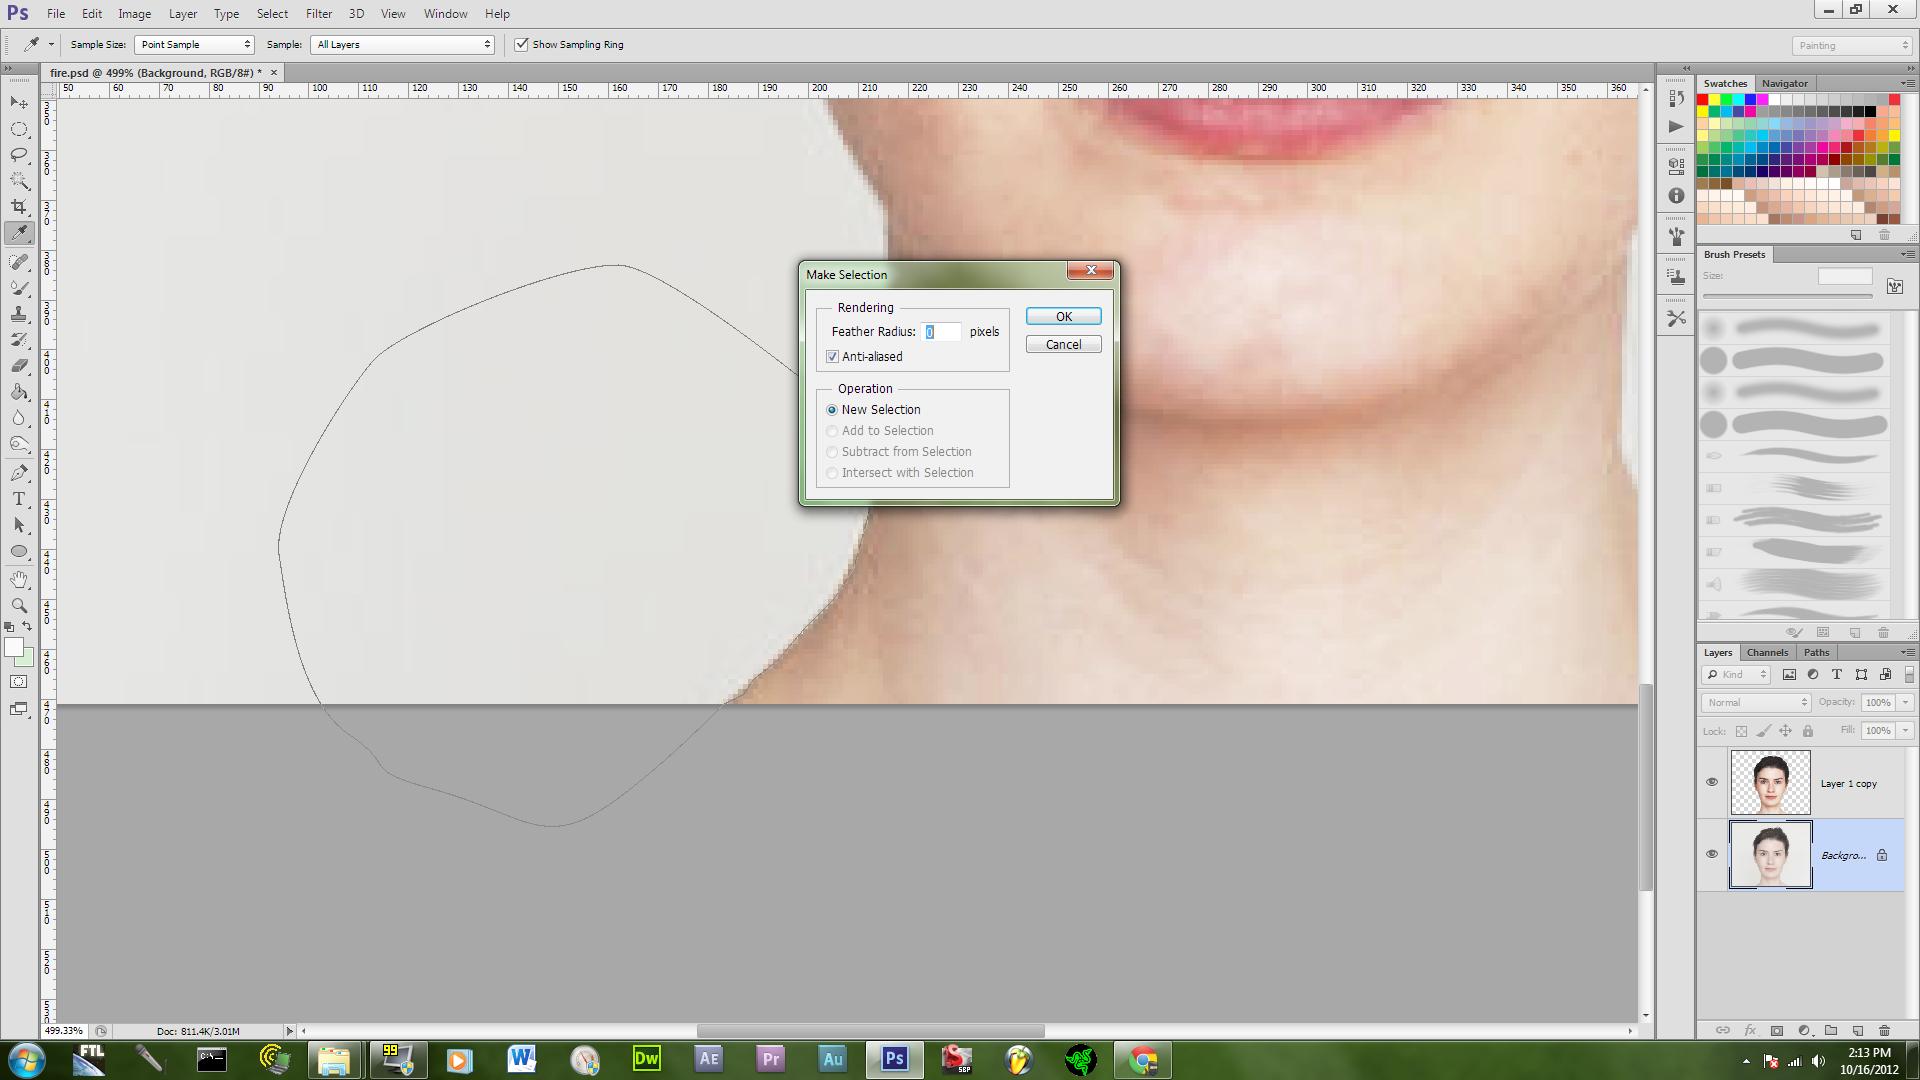The image size is (1920, 1080).
Task: Select the Crop tool
Action: click(x=19, y=207)
